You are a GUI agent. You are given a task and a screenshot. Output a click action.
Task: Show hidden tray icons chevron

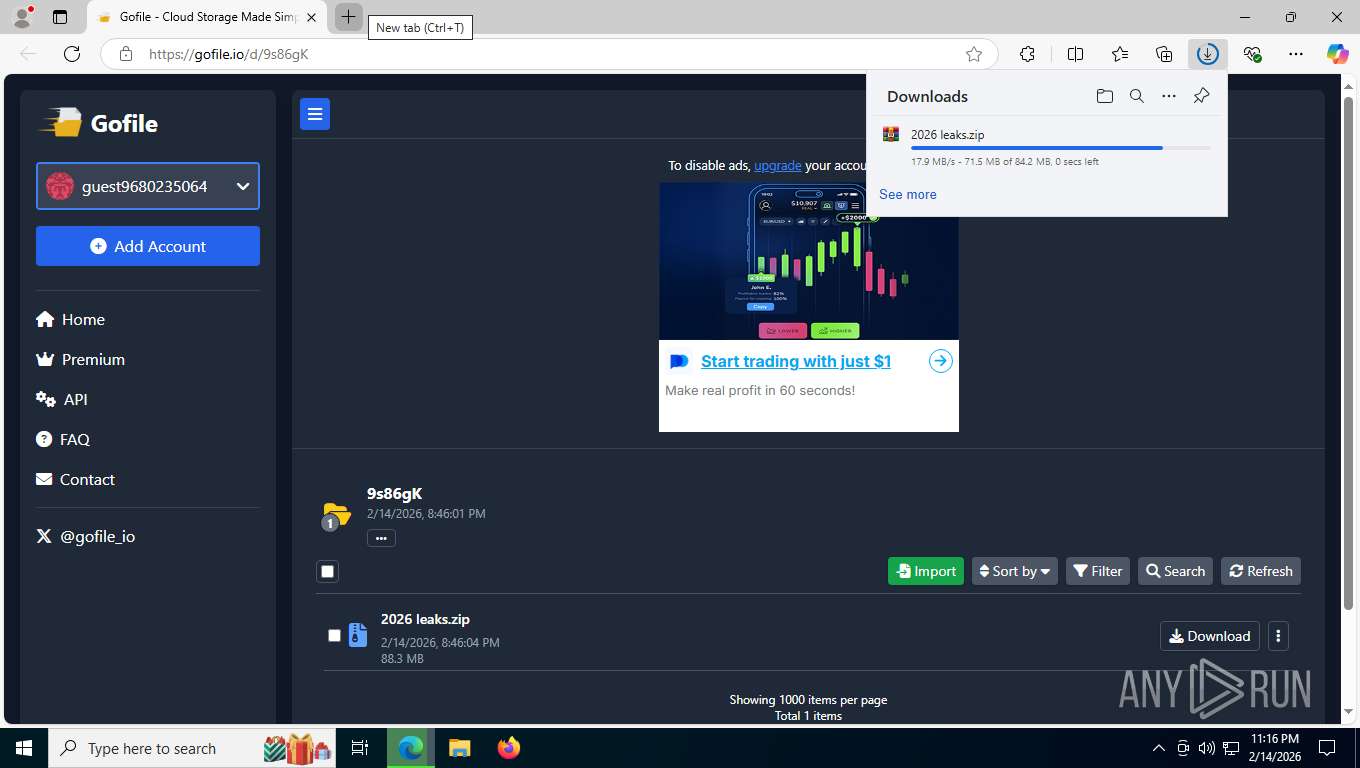(1159, 748)
